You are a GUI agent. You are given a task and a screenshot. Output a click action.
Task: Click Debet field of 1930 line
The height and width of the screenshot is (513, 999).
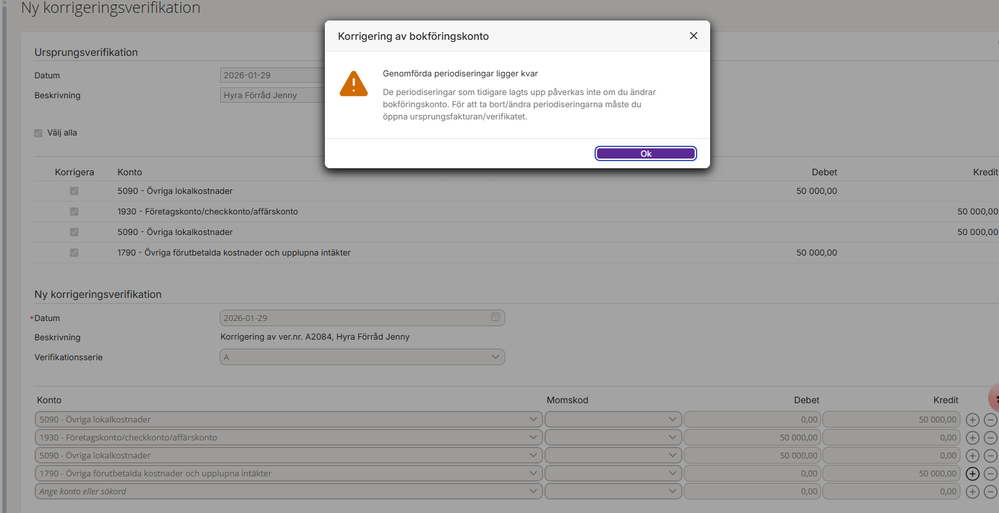pos(752,438)
